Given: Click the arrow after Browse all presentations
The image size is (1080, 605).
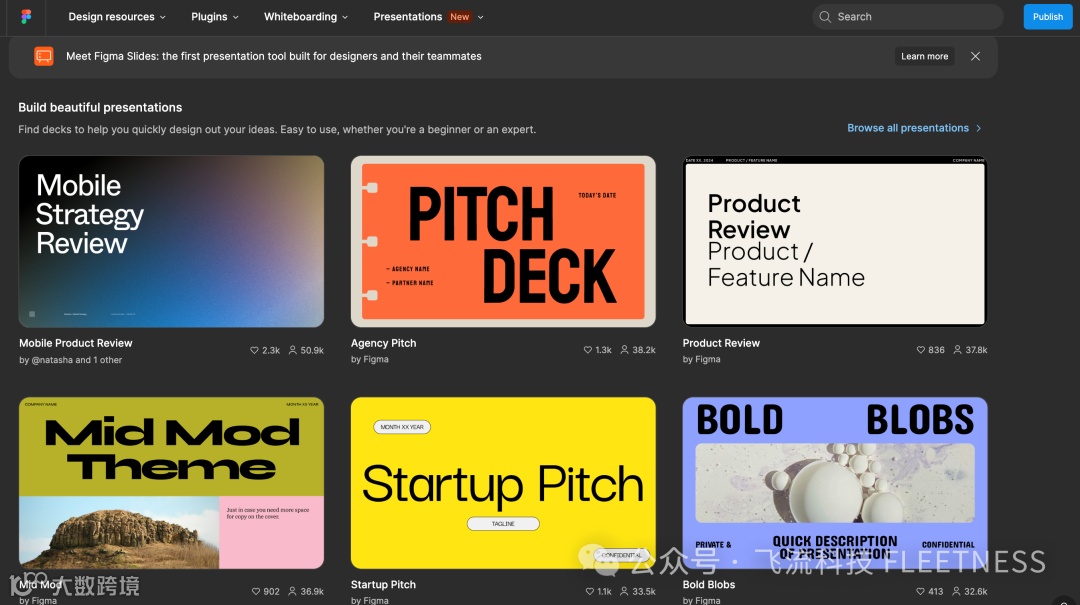Looking at the screenshot, I should point(979,128).
